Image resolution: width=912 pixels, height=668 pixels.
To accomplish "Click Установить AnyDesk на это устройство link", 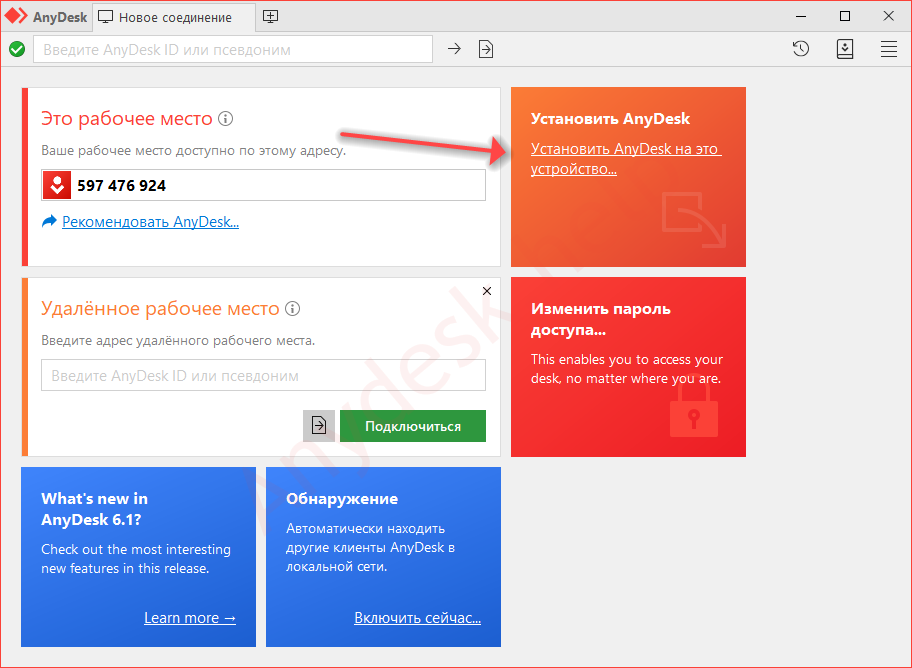I will pos(626,159).
